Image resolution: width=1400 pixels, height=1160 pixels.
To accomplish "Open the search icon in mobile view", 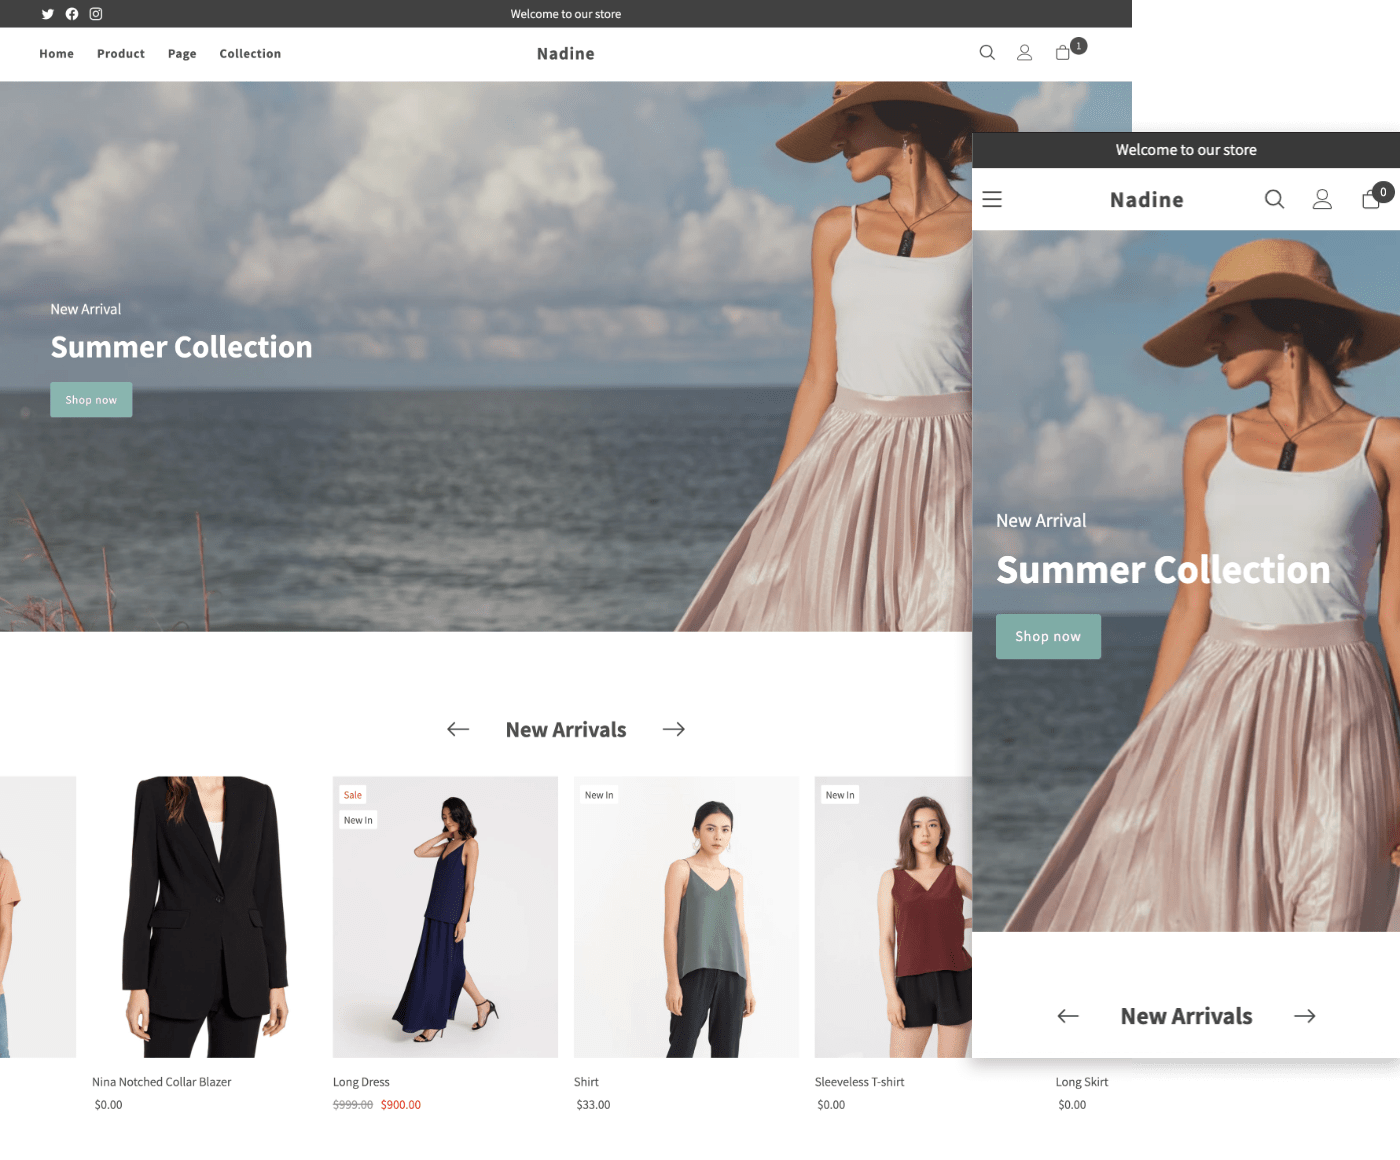I will (x=1274, y=199).
